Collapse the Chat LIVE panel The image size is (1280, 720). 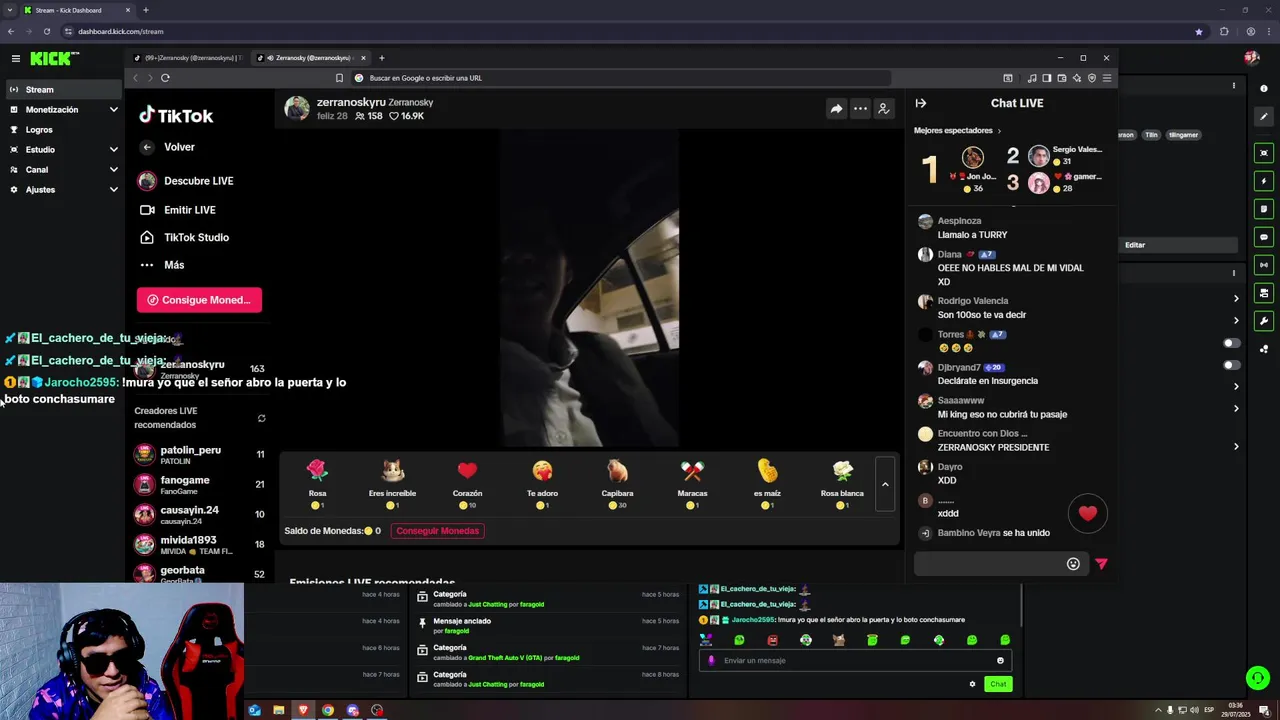point(921,103)
